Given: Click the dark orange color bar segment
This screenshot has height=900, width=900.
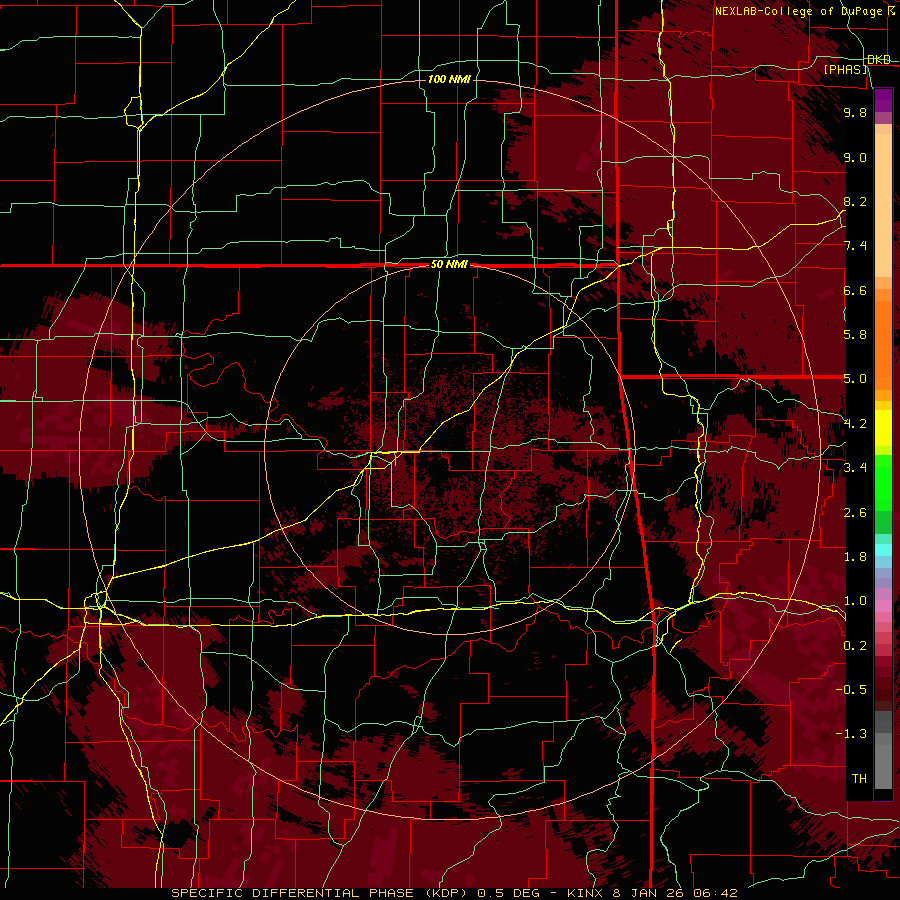Looking at the screenshot, I should click(x=883, y=345).
